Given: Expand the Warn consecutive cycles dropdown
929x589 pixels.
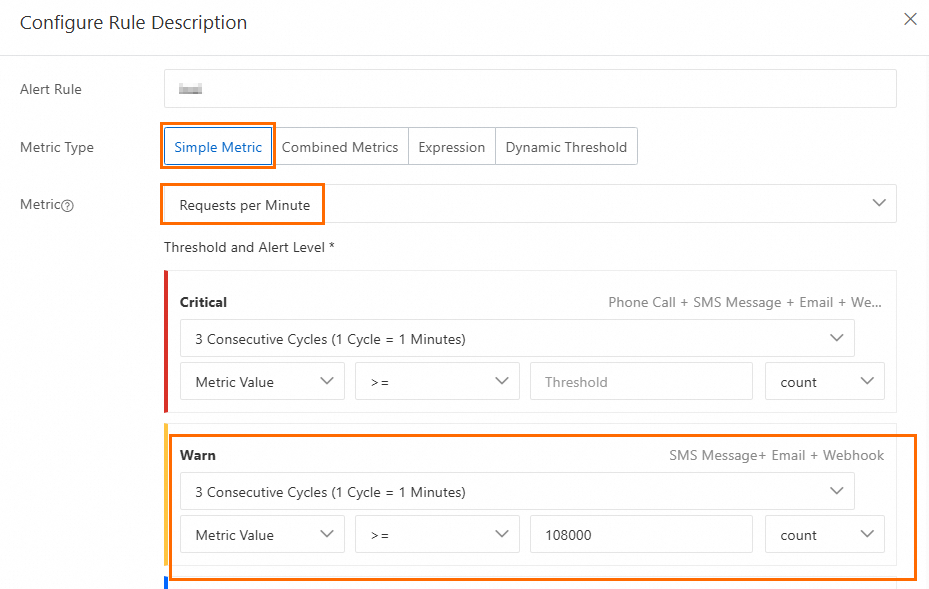Looking at the screenshot, I should pos(517,492).
